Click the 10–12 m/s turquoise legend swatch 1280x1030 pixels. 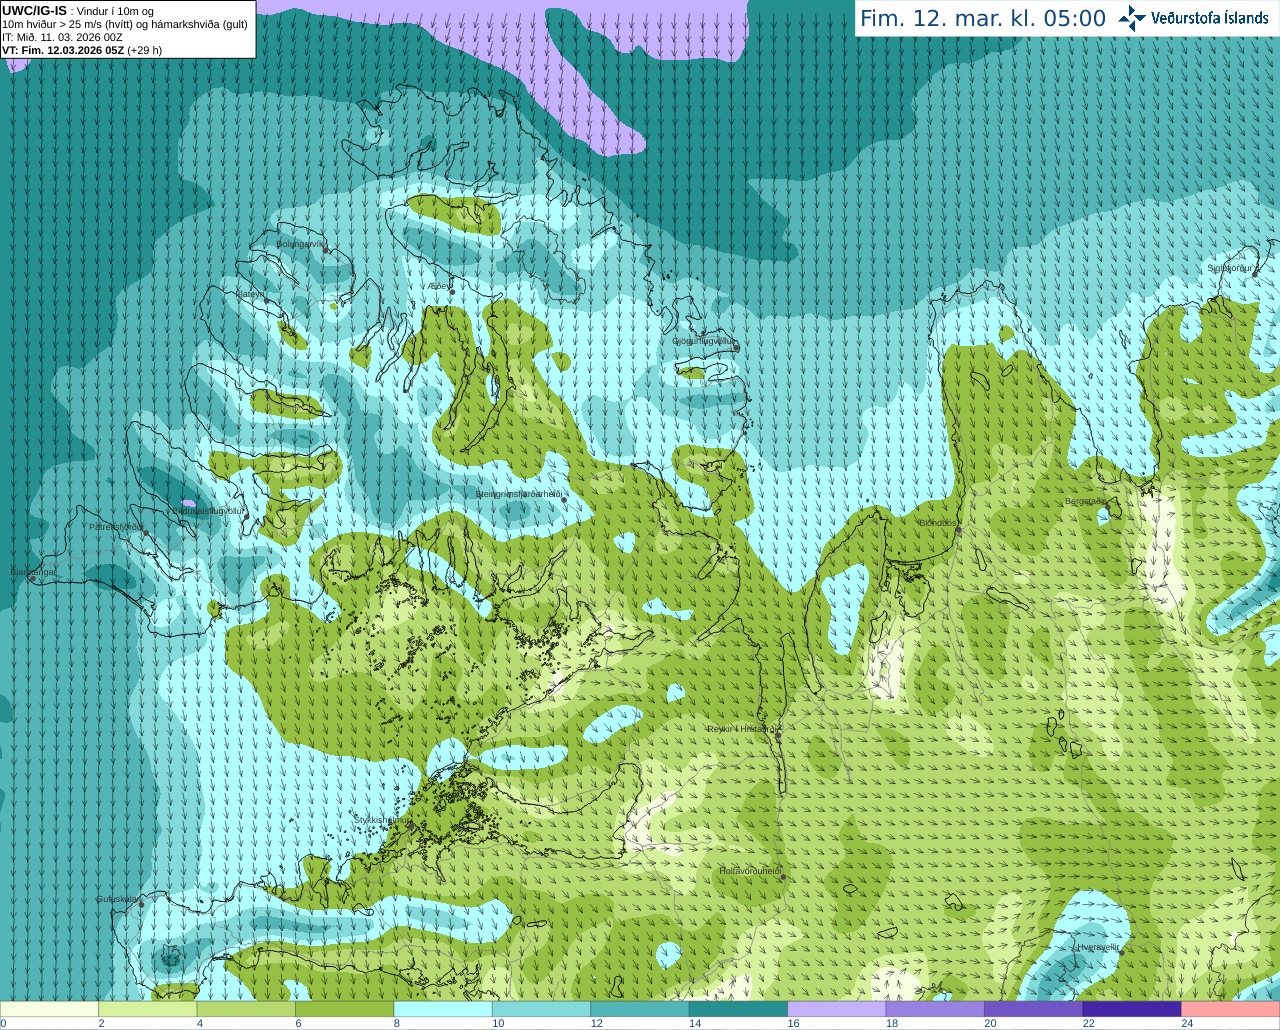(x=541, y=1009)
